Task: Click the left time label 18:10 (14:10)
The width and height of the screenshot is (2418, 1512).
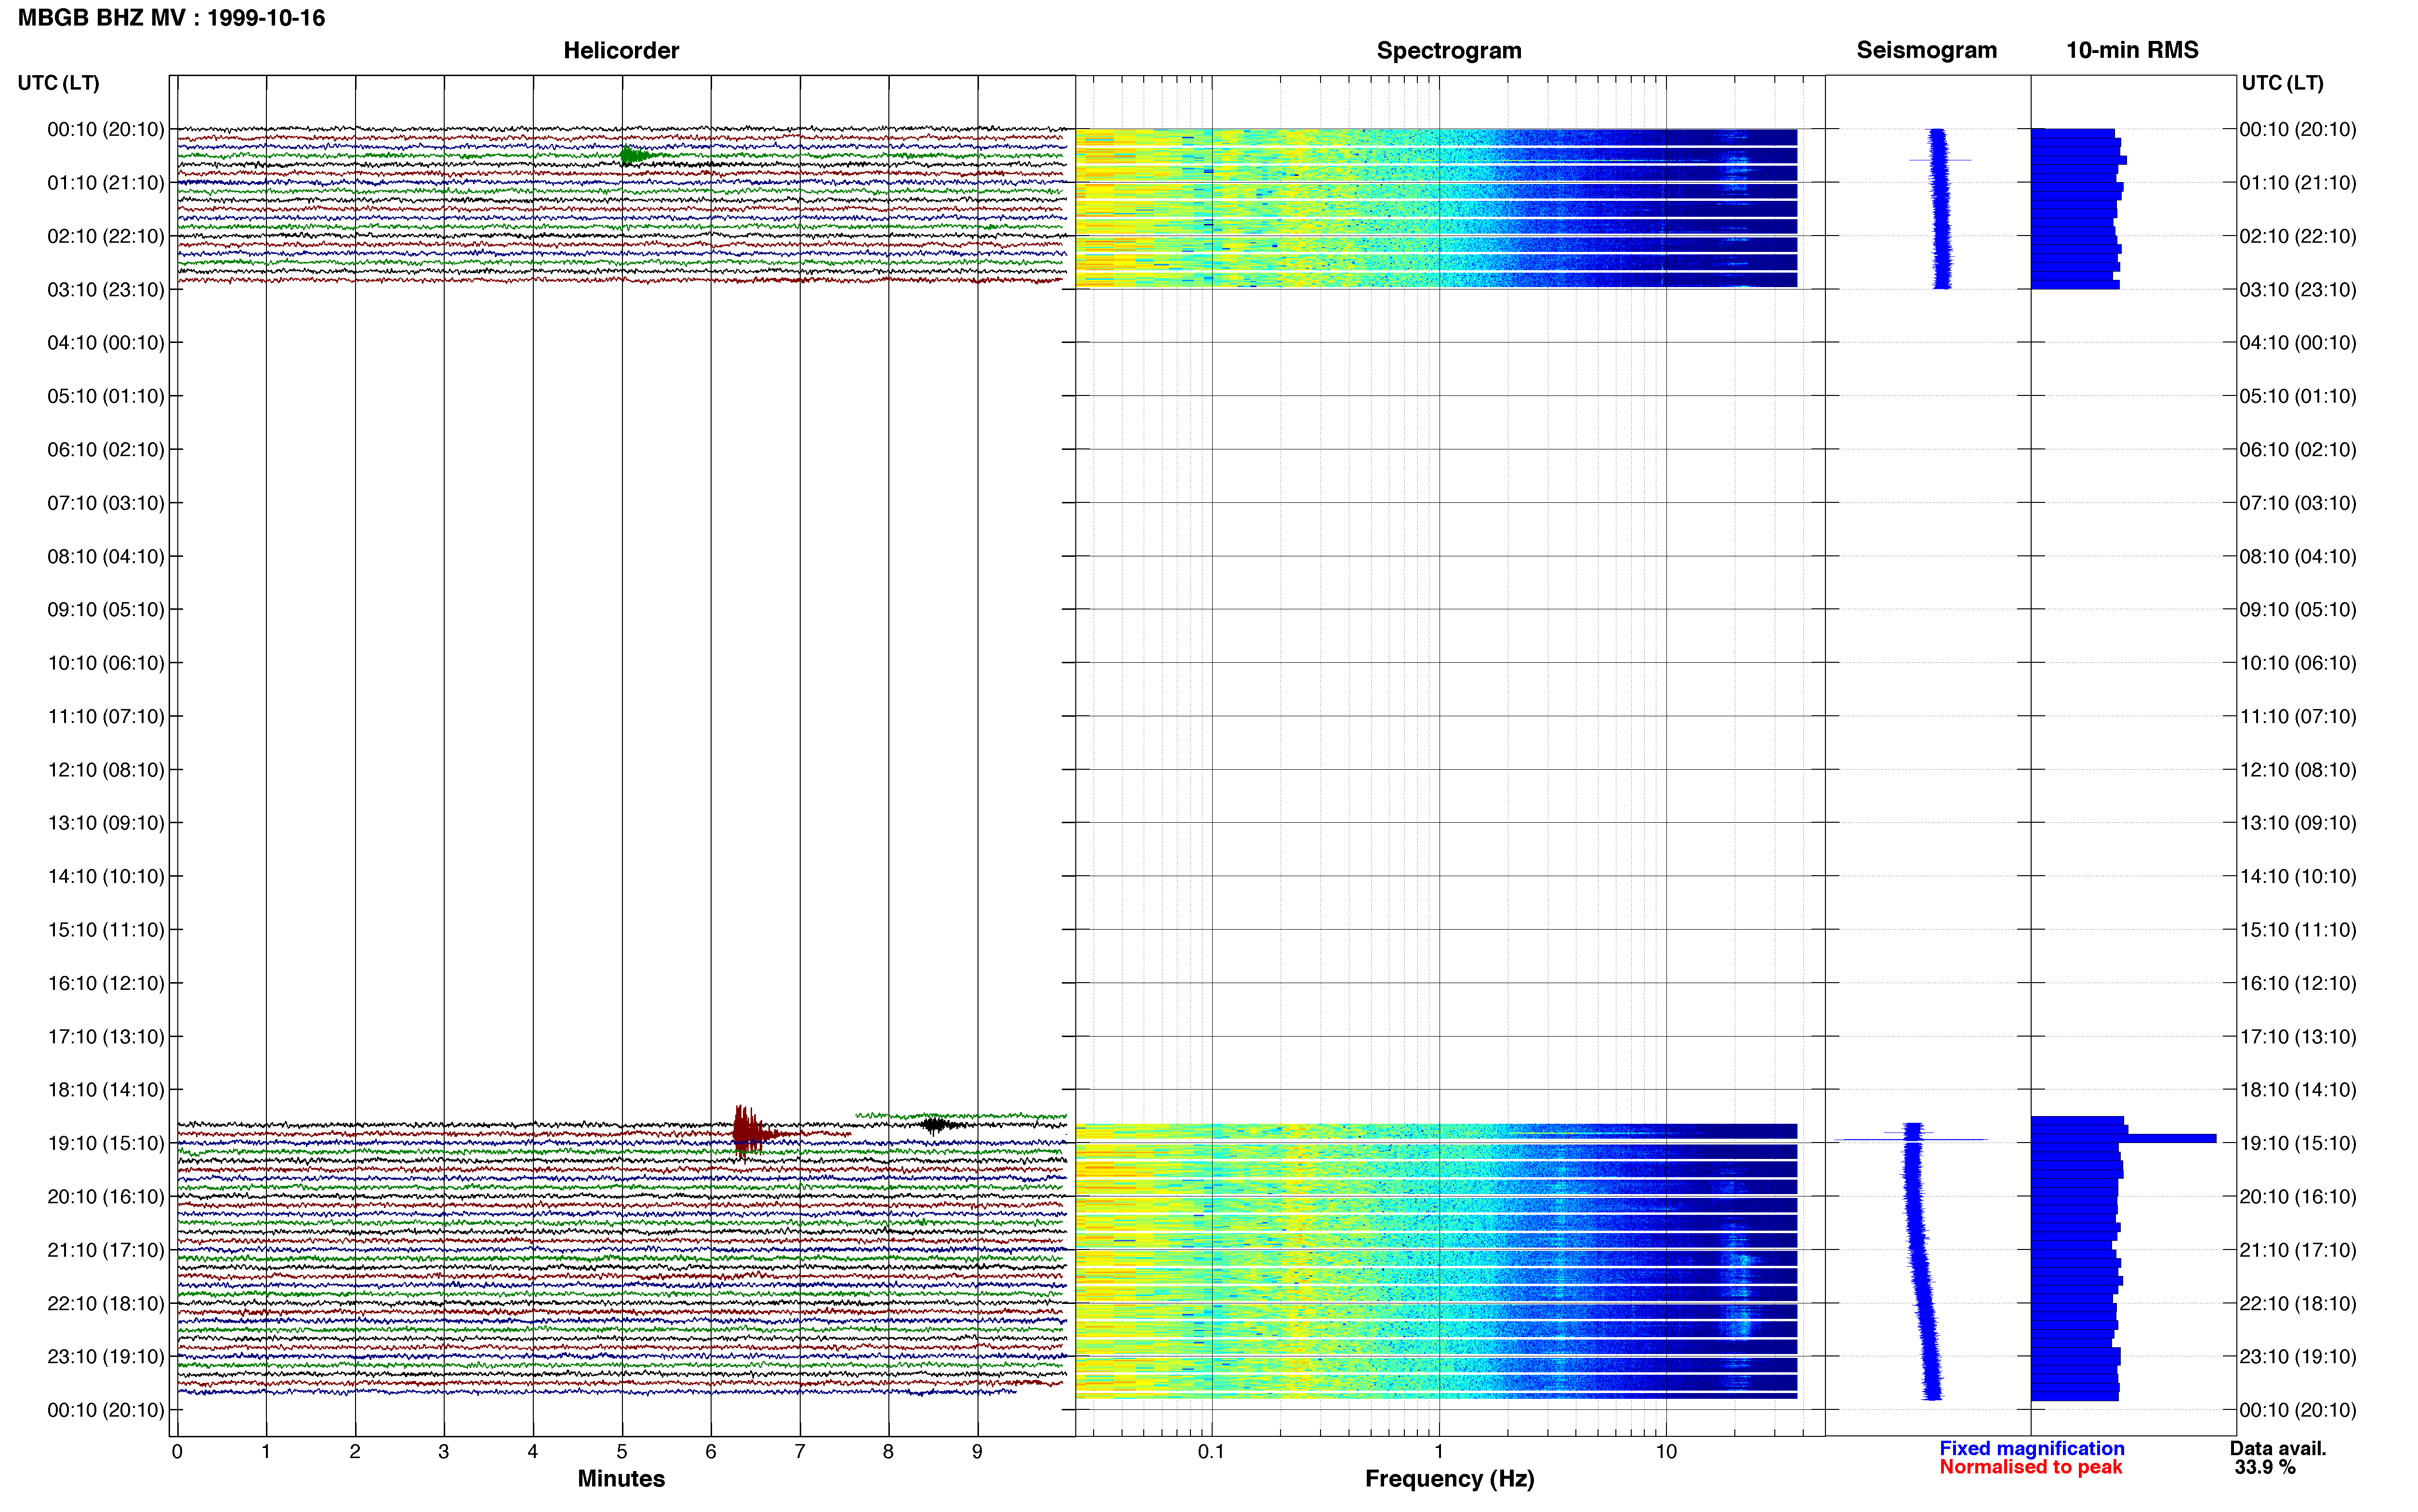Action: point(105,1090)
